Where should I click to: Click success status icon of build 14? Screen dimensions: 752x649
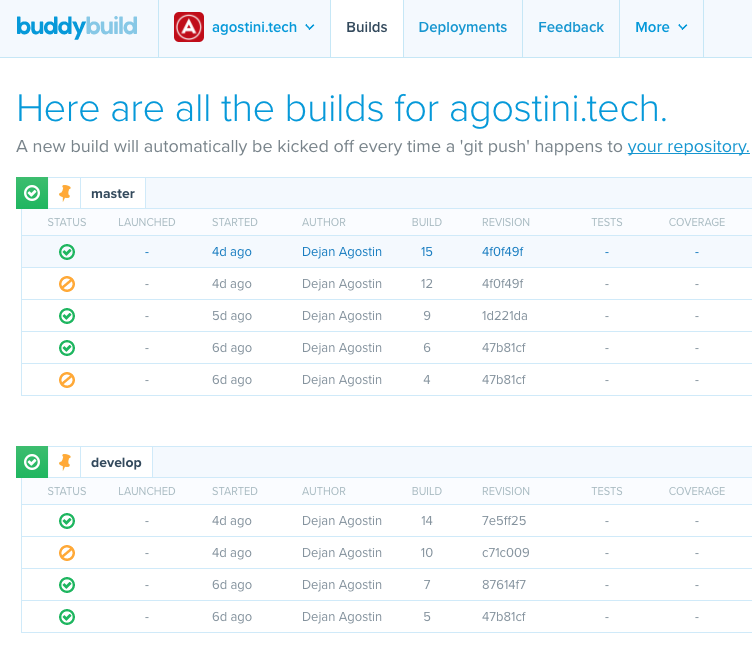pos(67,521)
